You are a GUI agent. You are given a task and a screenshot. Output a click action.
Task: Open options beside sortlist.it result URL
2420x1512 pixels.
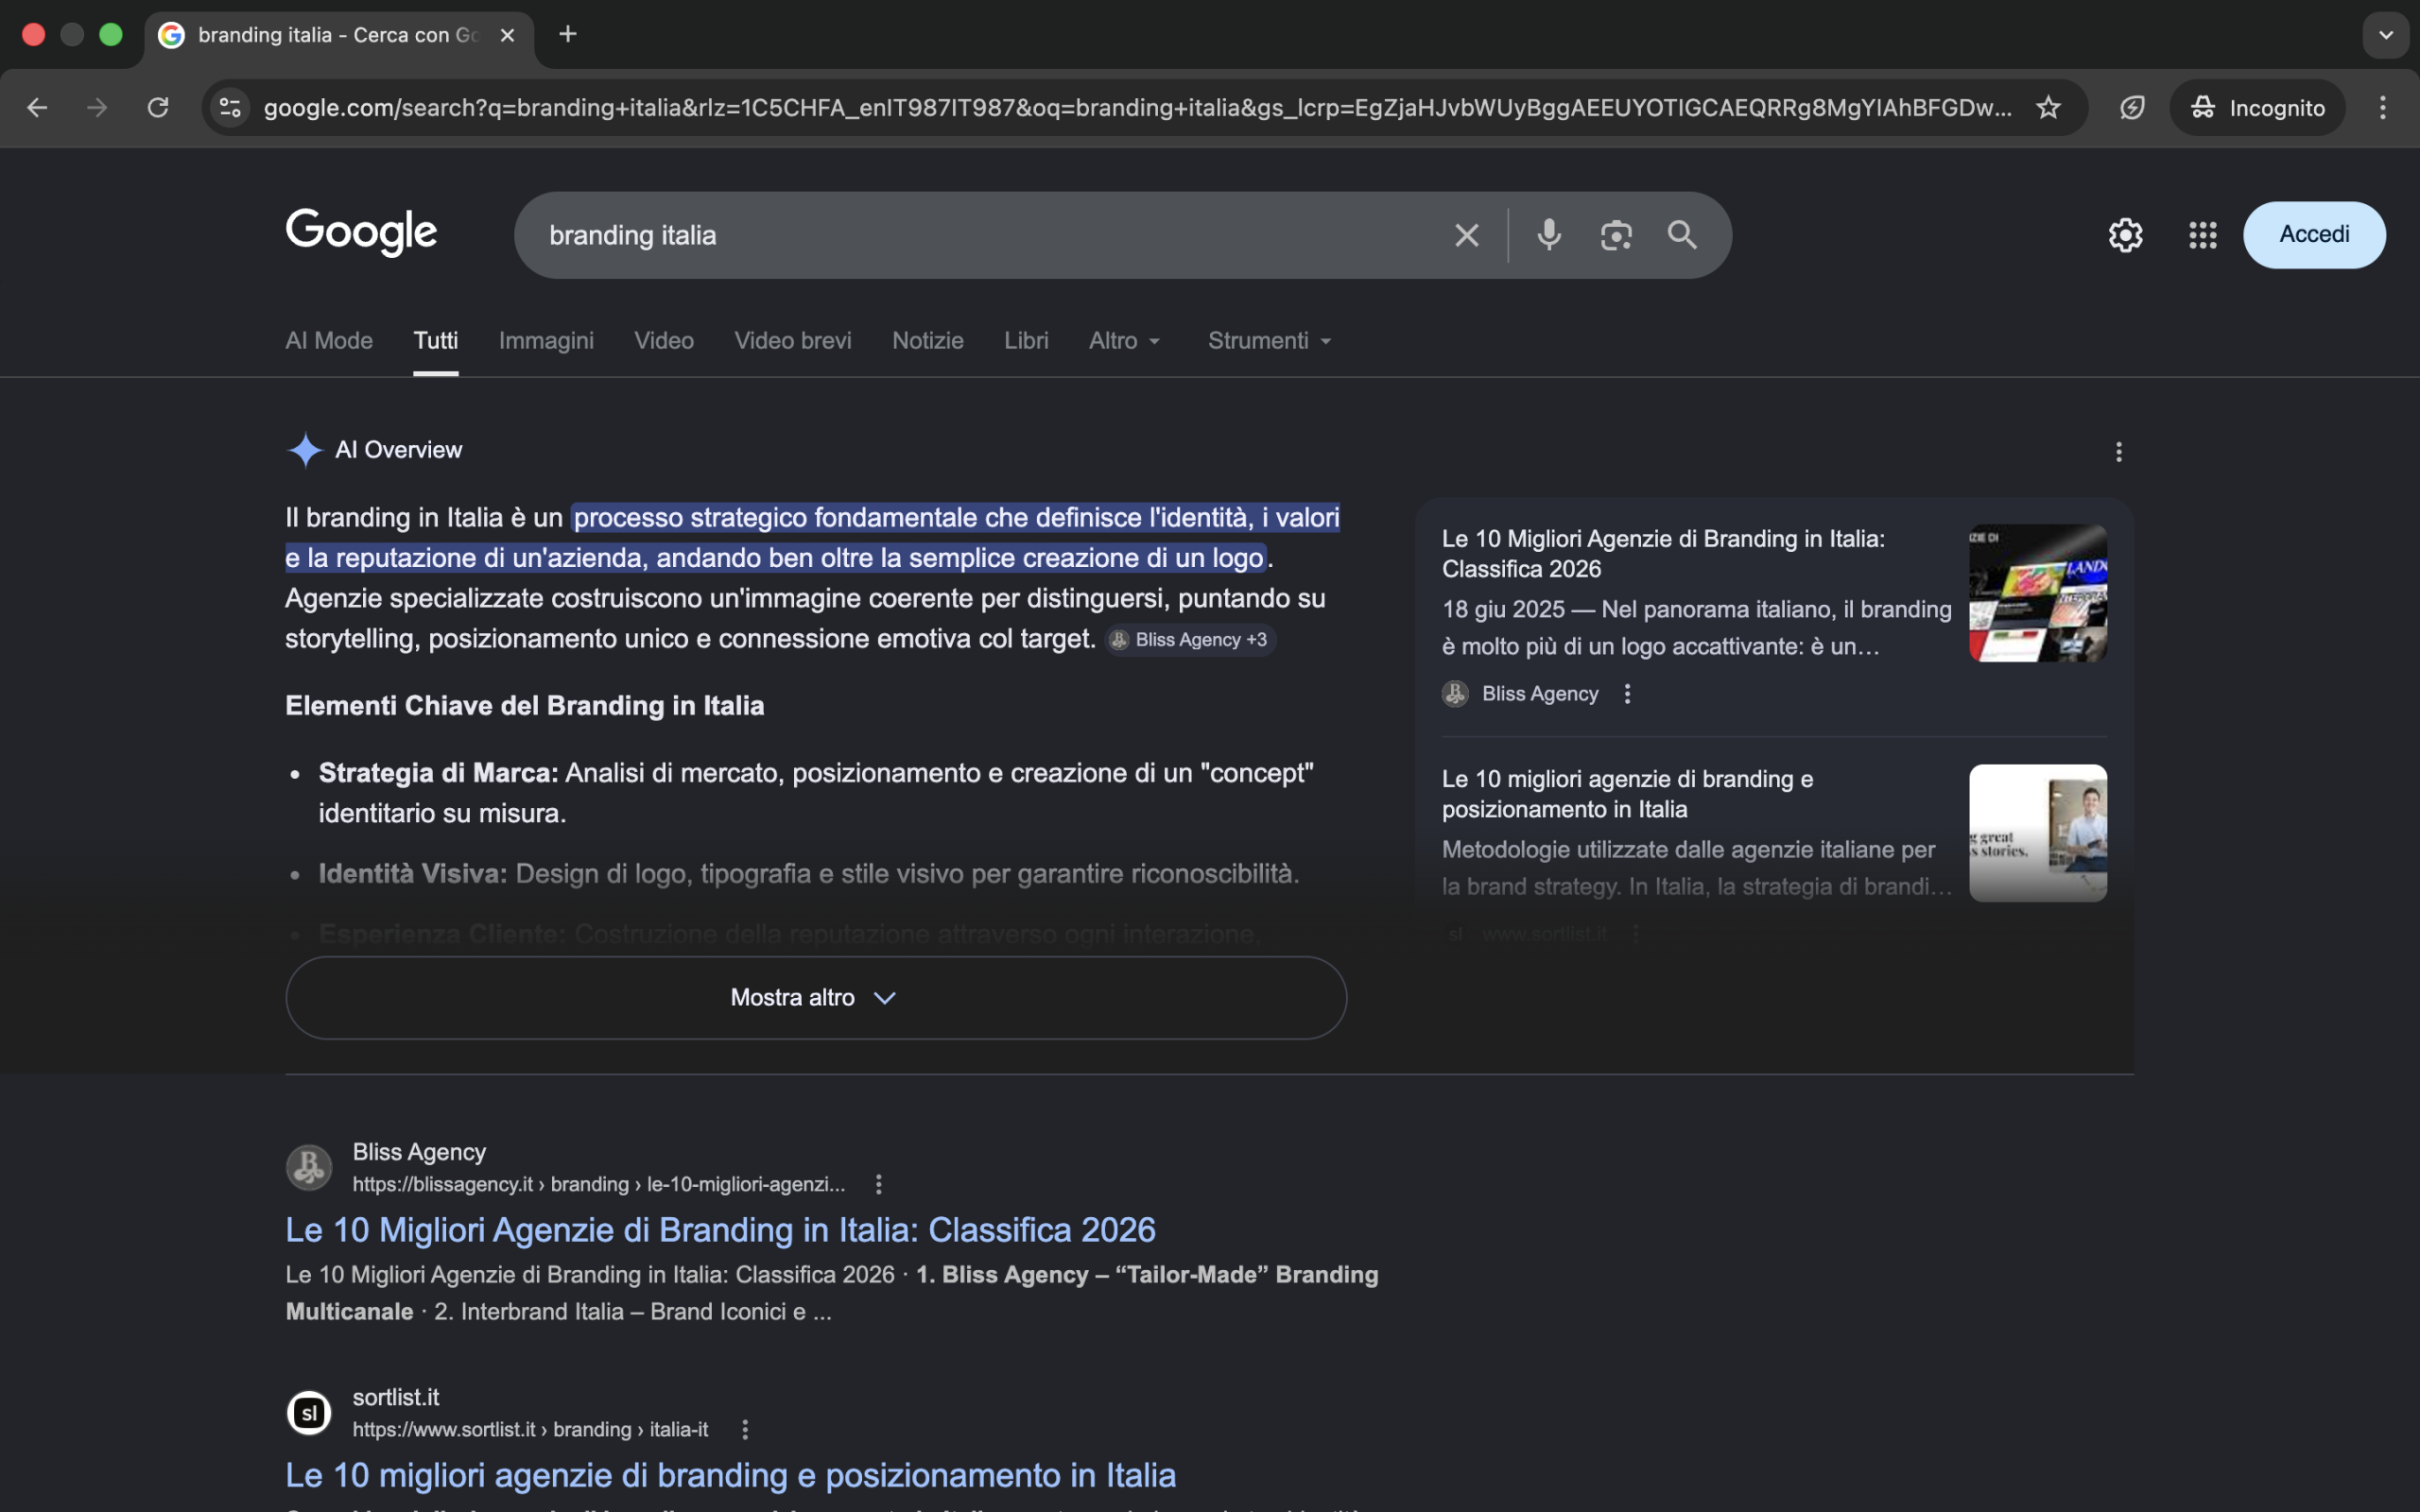point(744,1429)
